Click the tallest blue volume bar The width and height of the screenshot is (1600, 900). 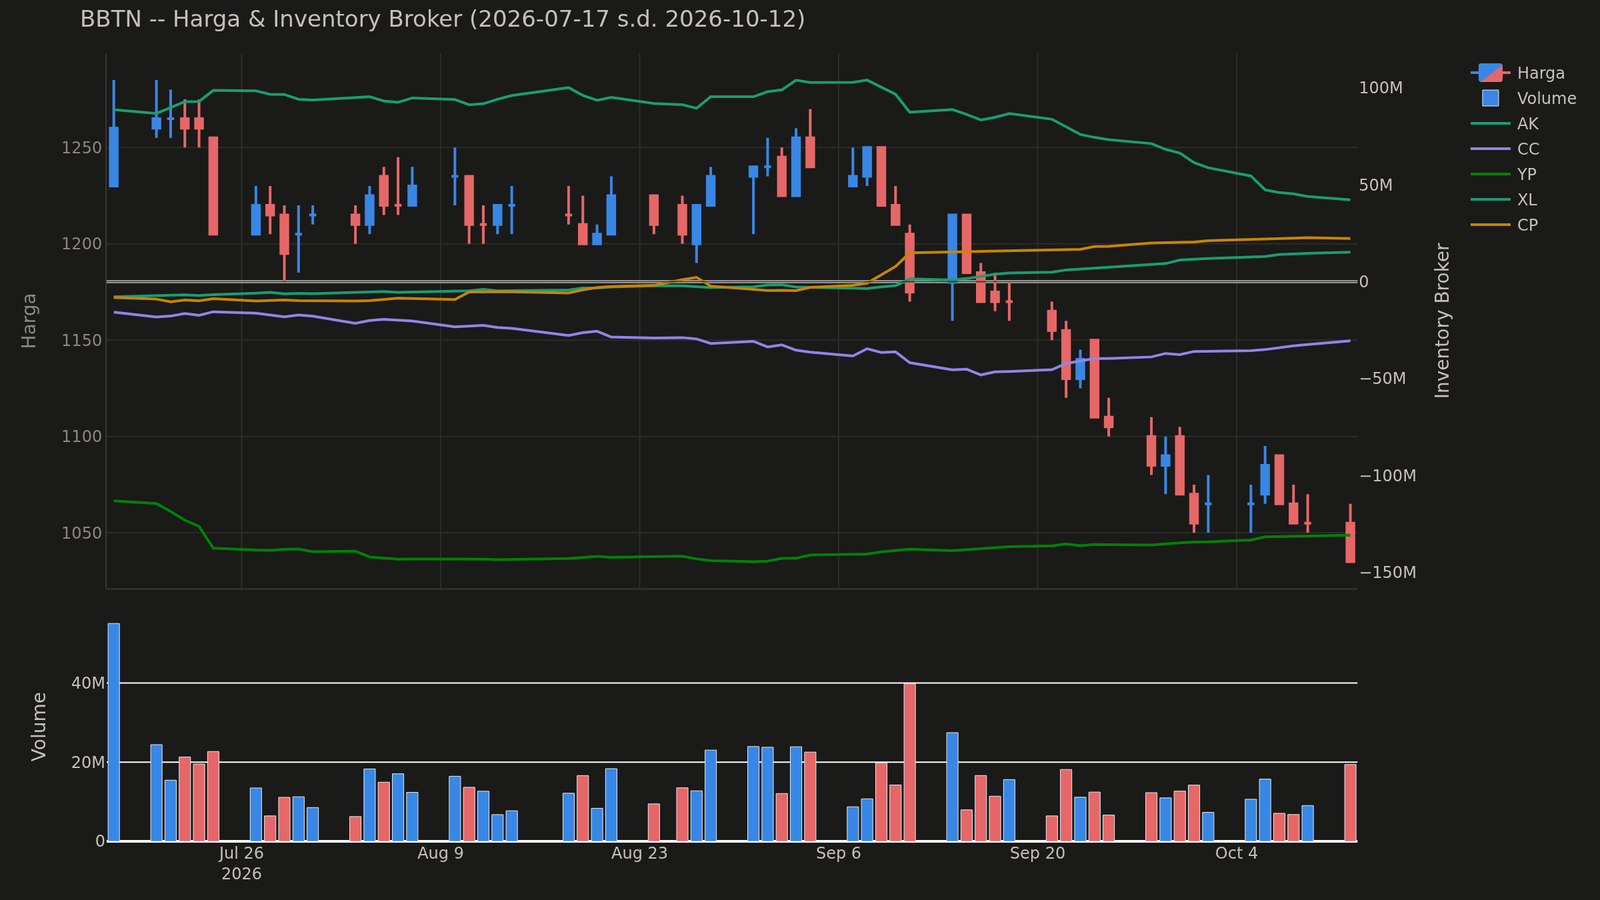pos(113,732)
